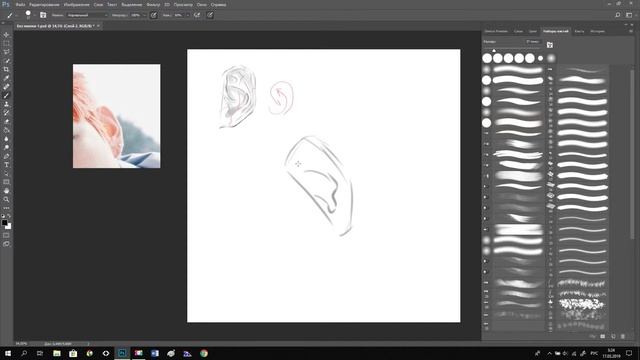This screenshot has width=640, height=360.
Task: Select the Clone Stamp tool
Action: pos(6,104)
